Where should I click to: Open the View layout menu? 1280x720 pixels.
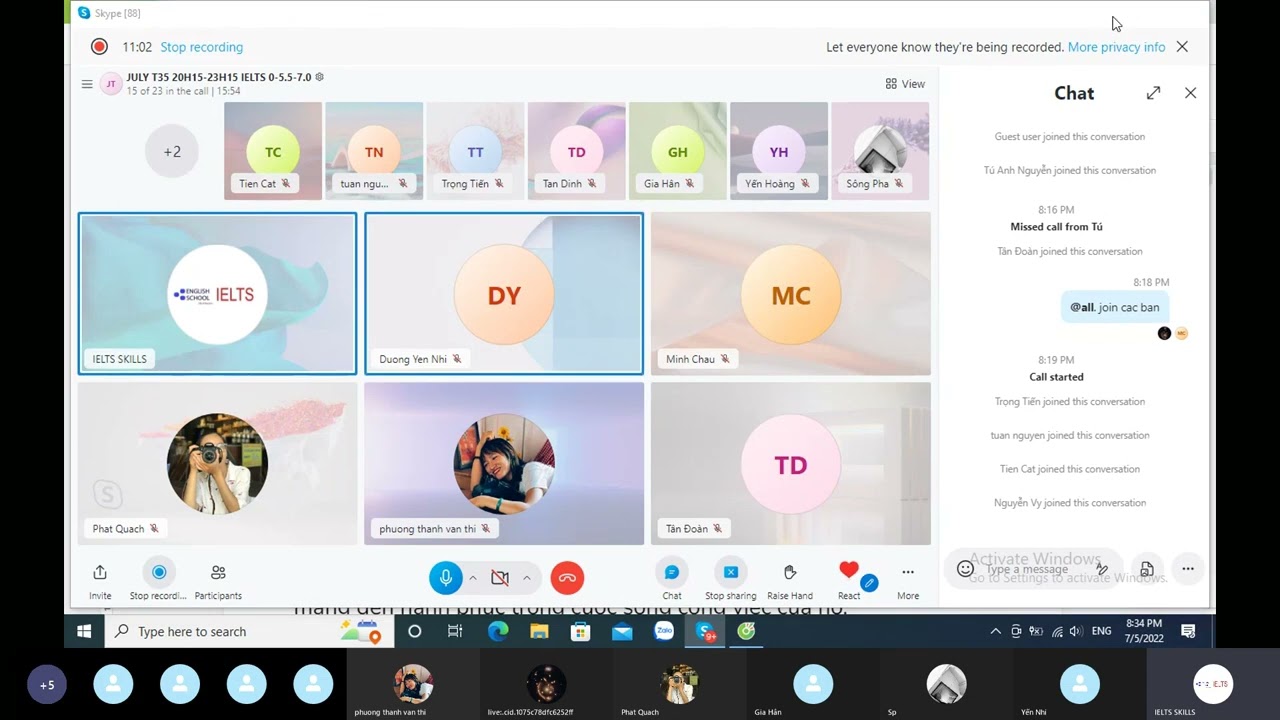[905, 84]
